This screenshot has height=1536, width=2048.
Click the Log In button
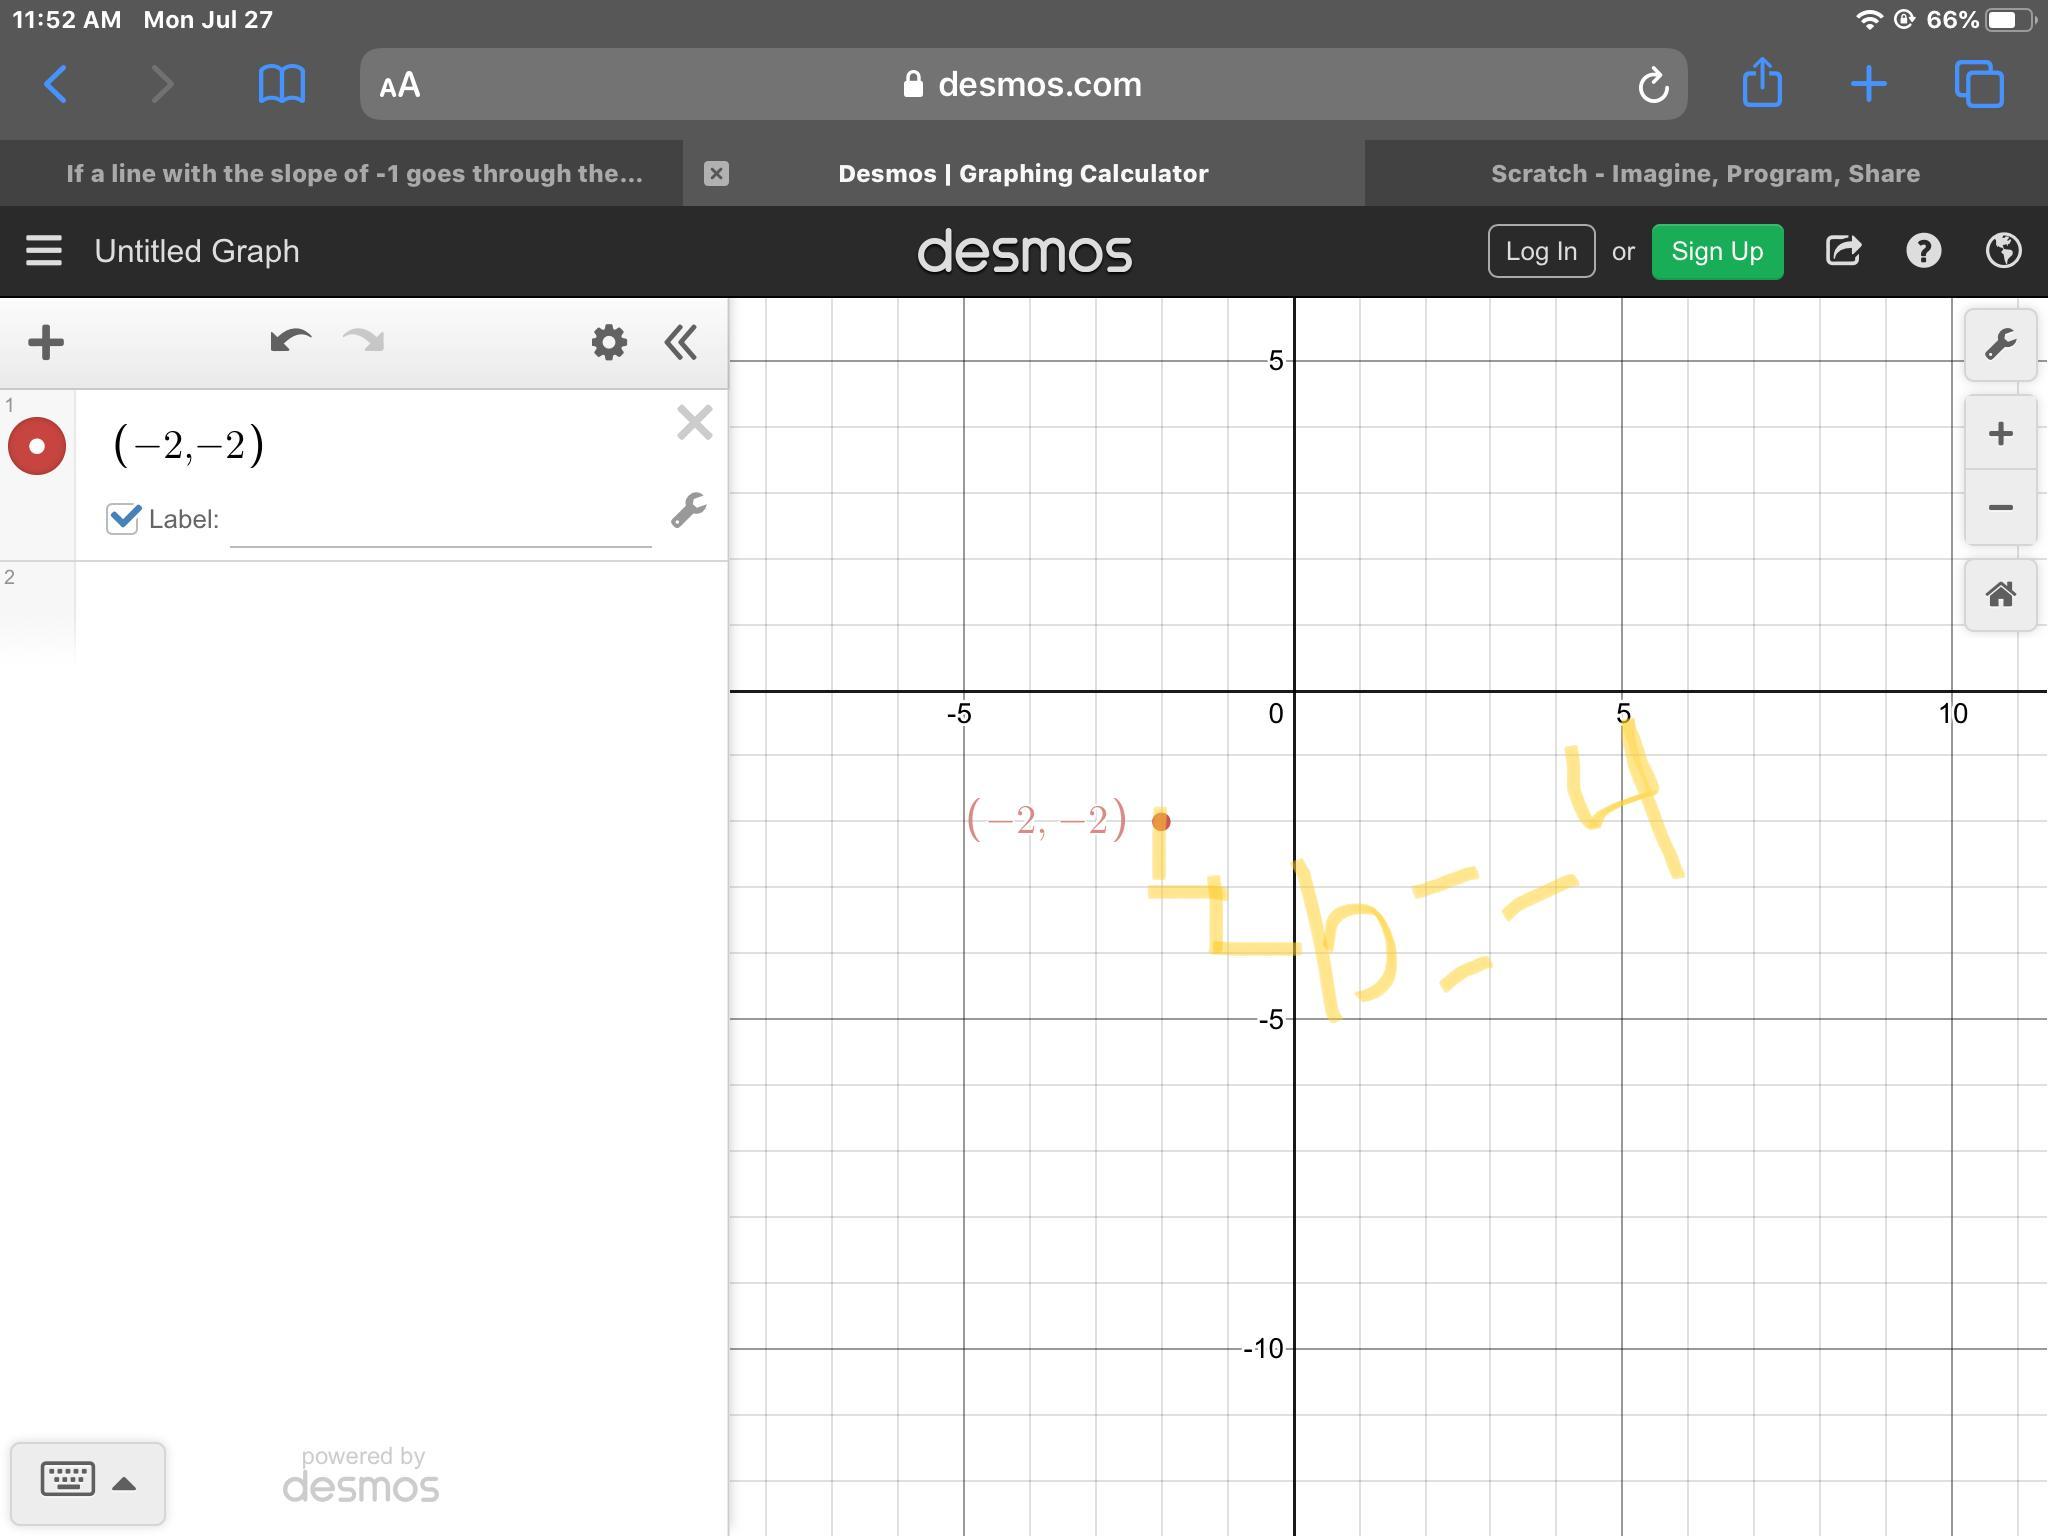(1541, 251)
